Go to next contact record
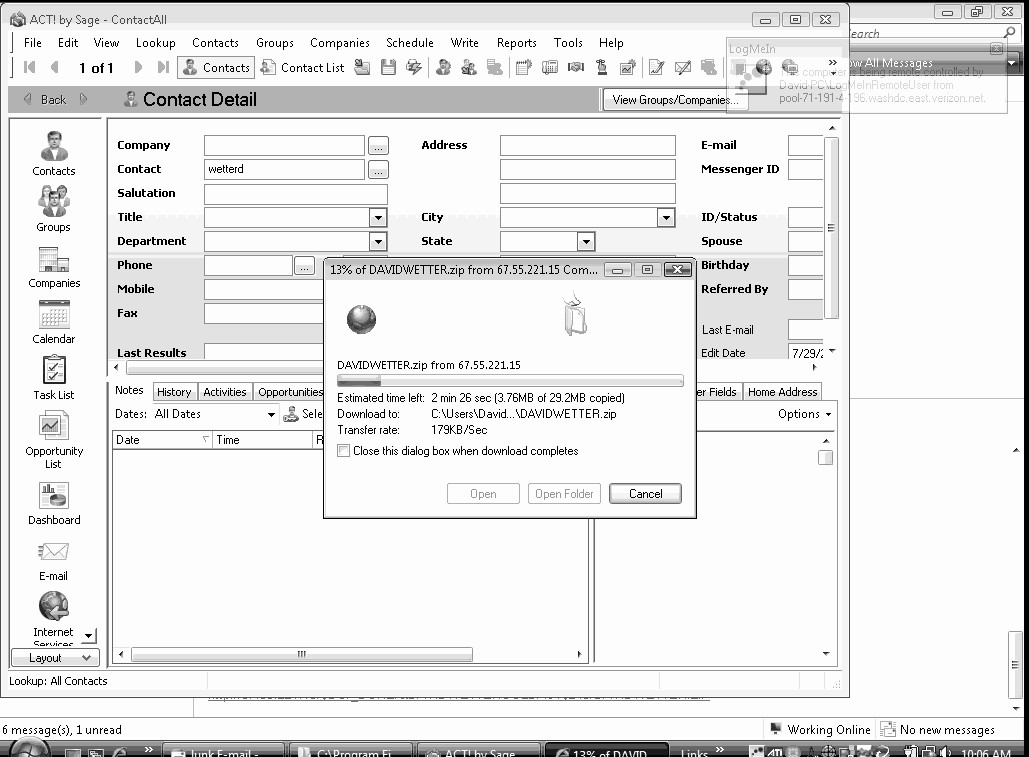 [x=138, y=67]
